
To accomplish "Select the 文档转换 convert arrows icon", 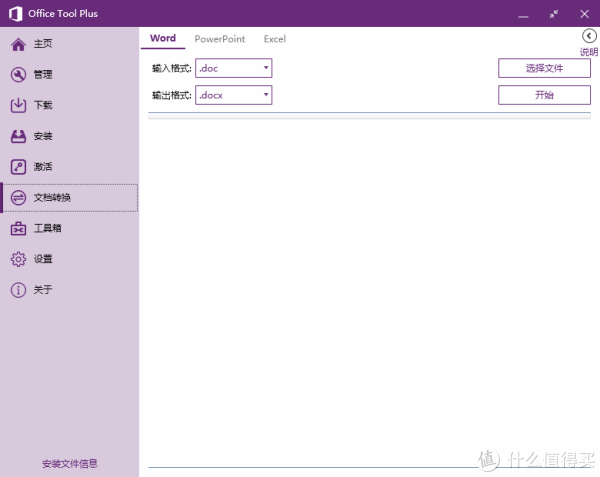I will coord(18,198).
